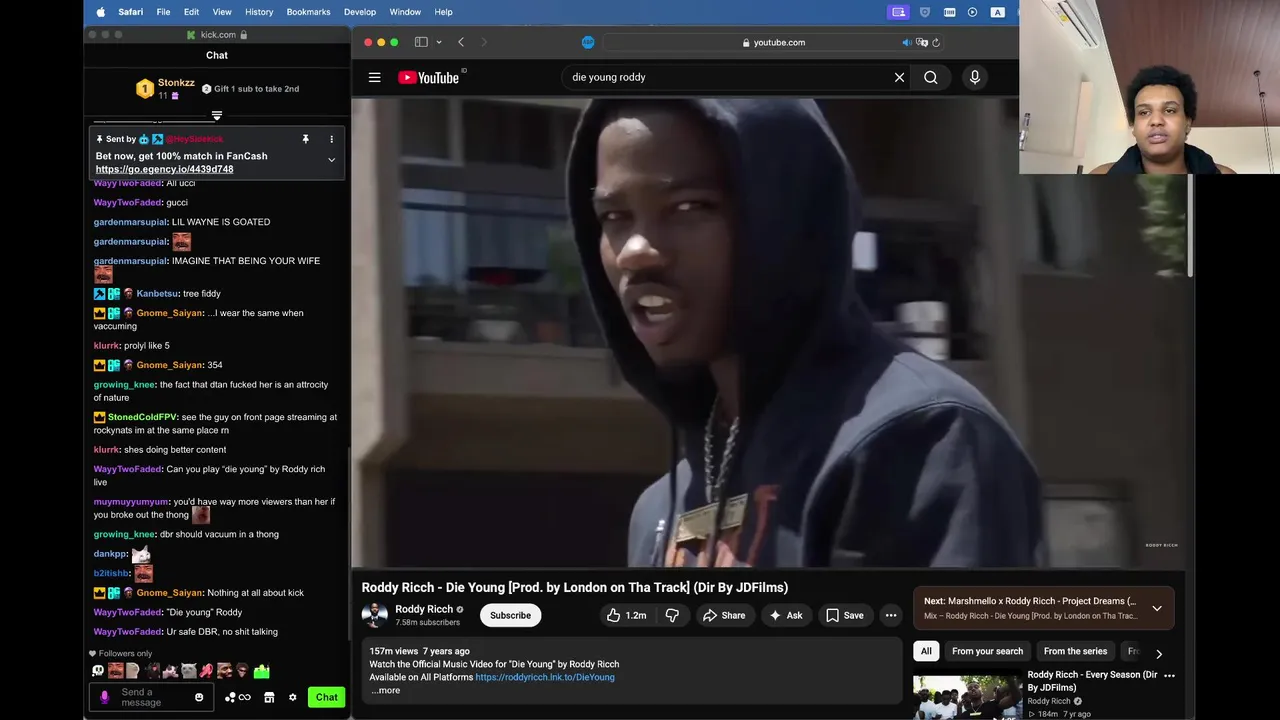Screen dimensions: 1280x720
Task: Open the pinned message options menu
Action: 331,139
